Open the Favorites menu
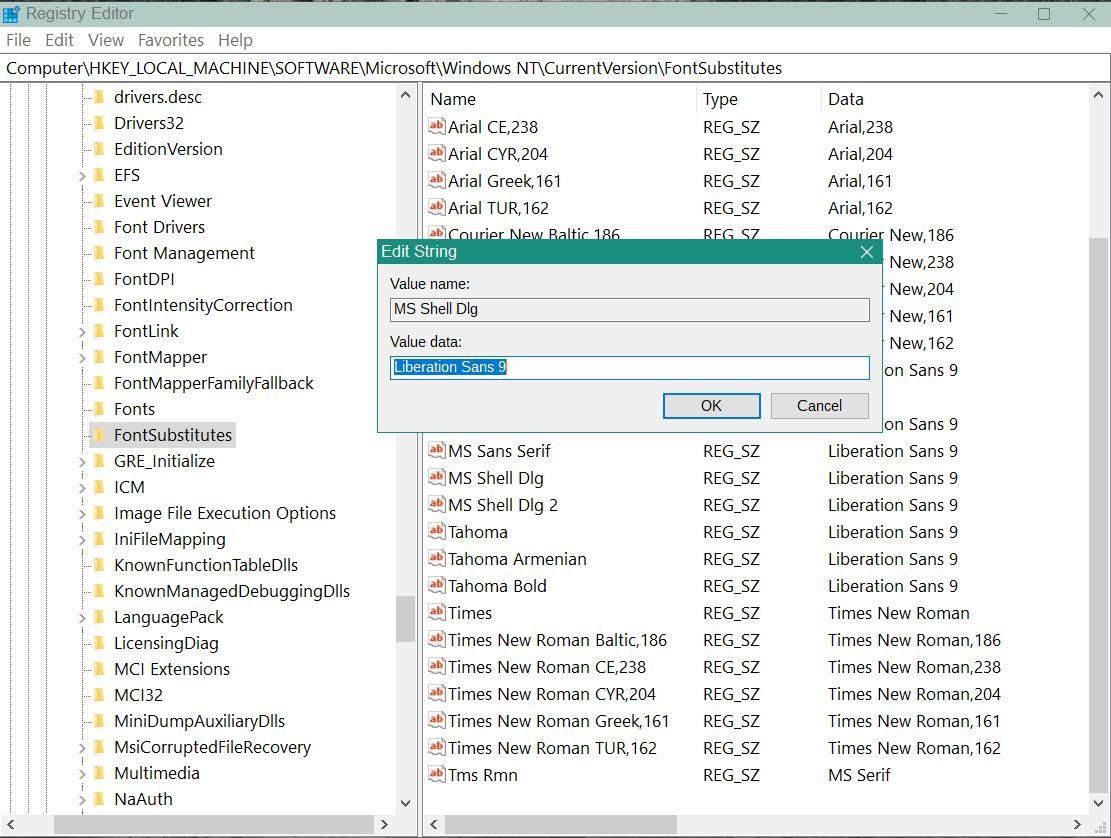 tap(171, 40)
